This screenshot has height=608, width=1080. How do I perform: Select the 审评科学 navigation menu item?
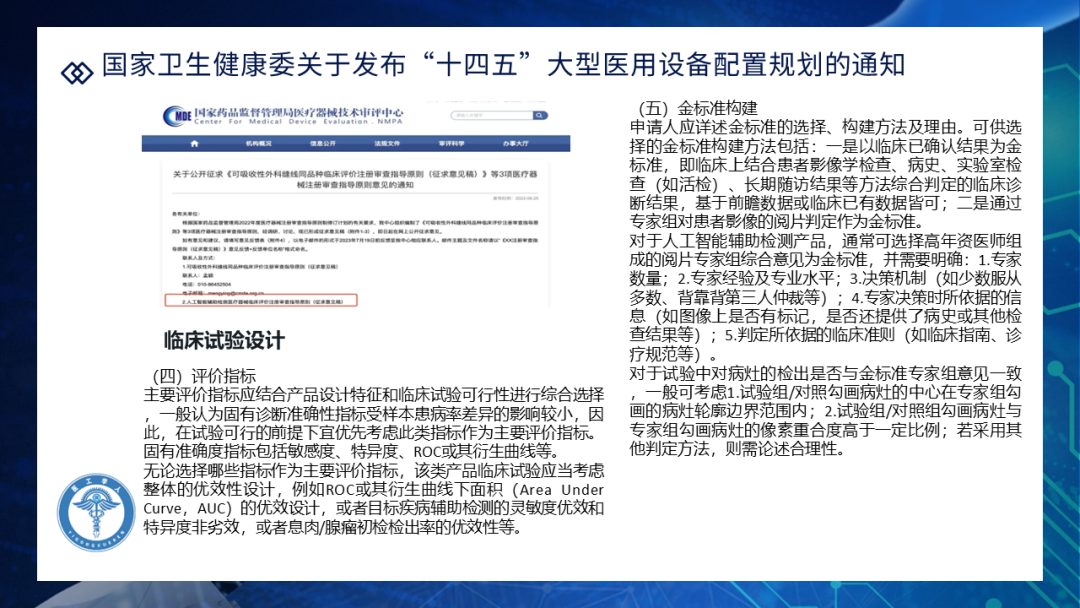(451, 144)
